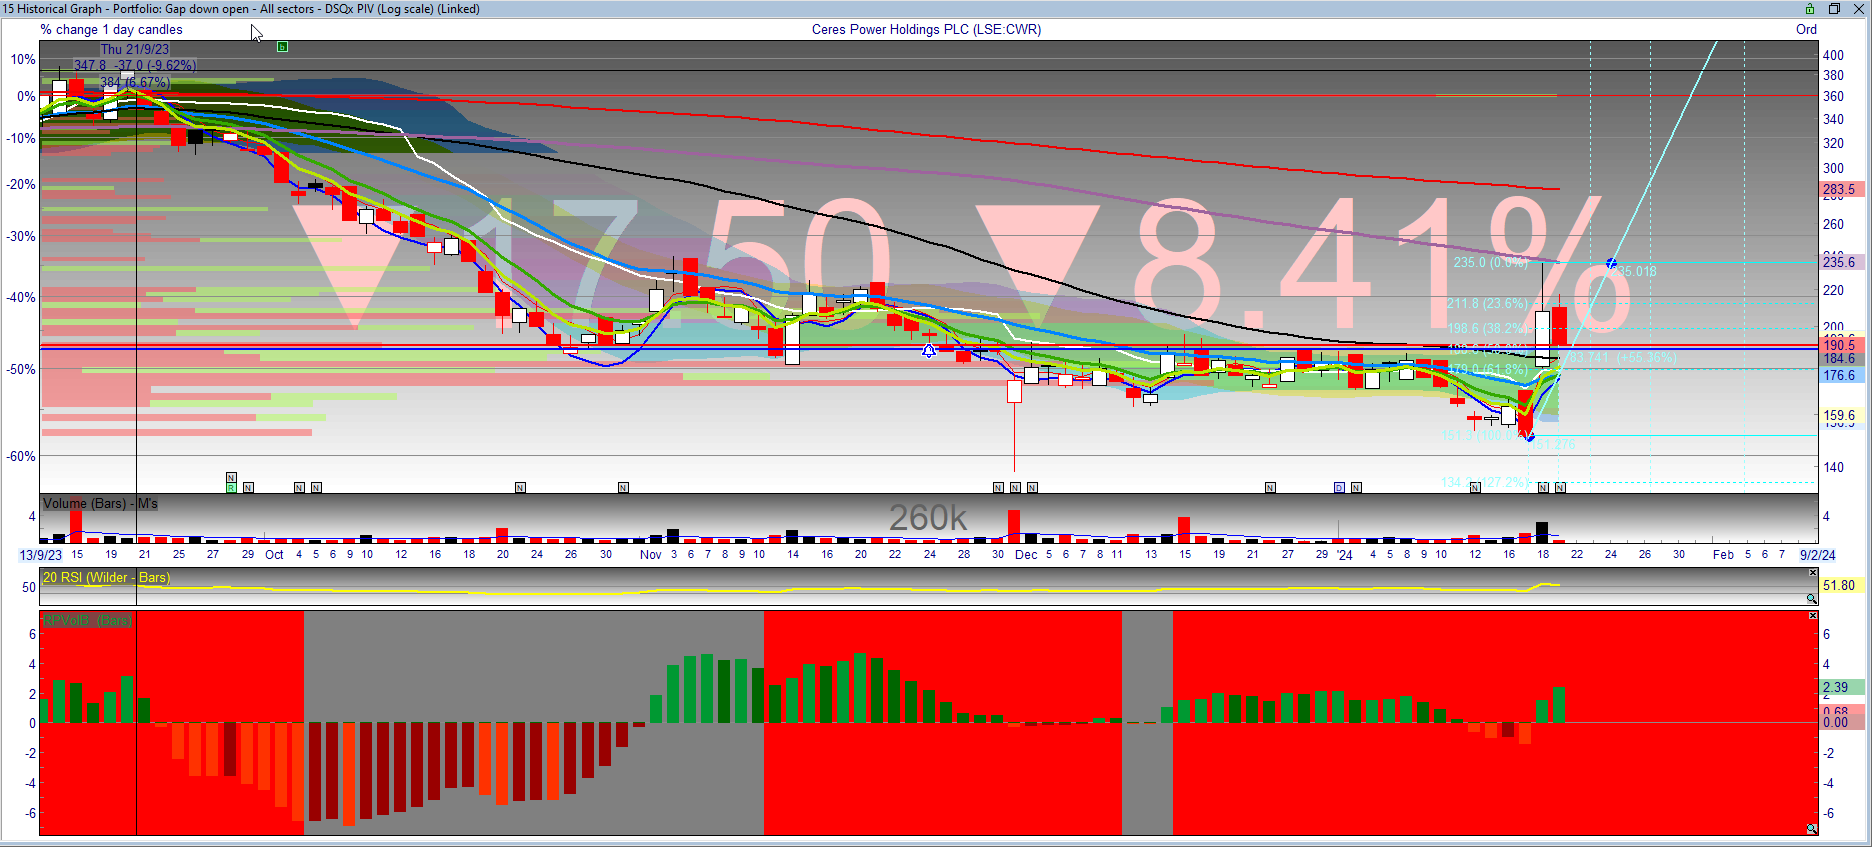Close the RSI indicator panel
1872x847 pixels.
1813,573
